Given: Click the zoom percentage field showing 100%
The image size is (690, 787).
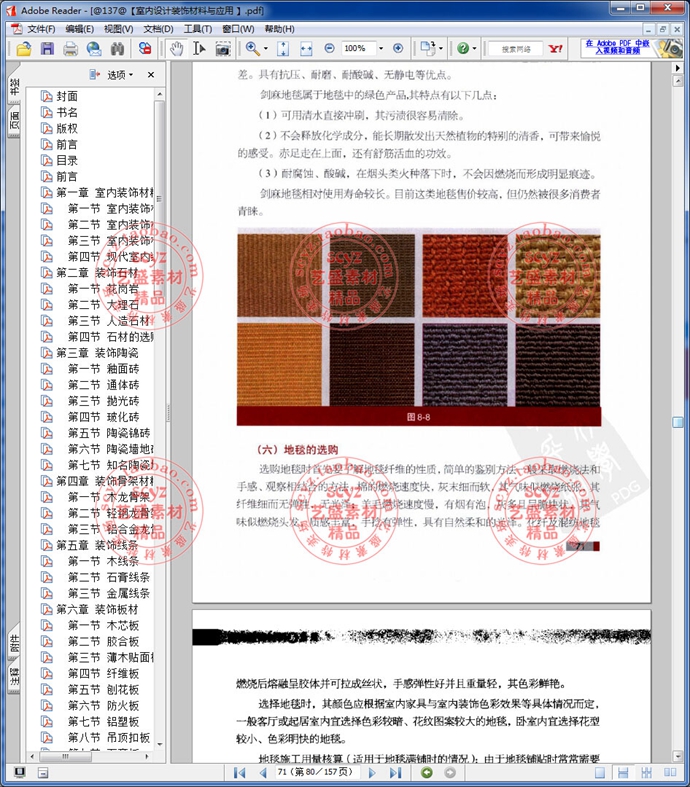Looking at the screenshot, I should (x=357, y=48).
